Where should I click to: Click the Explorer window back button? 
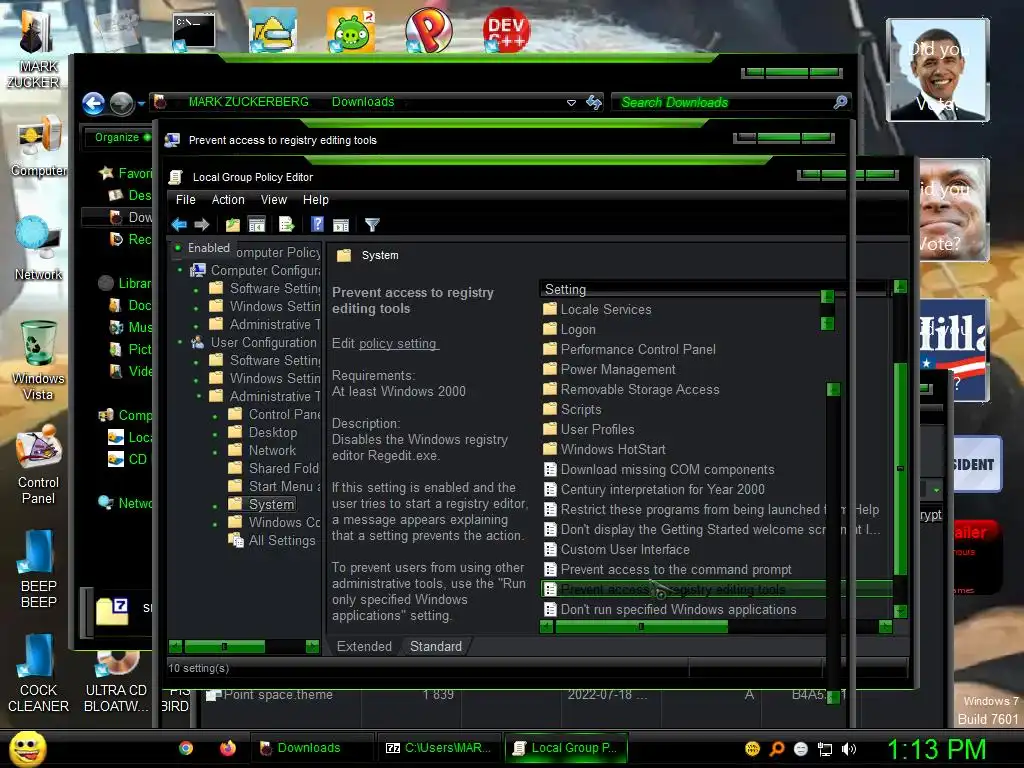[x=94, y=103]
